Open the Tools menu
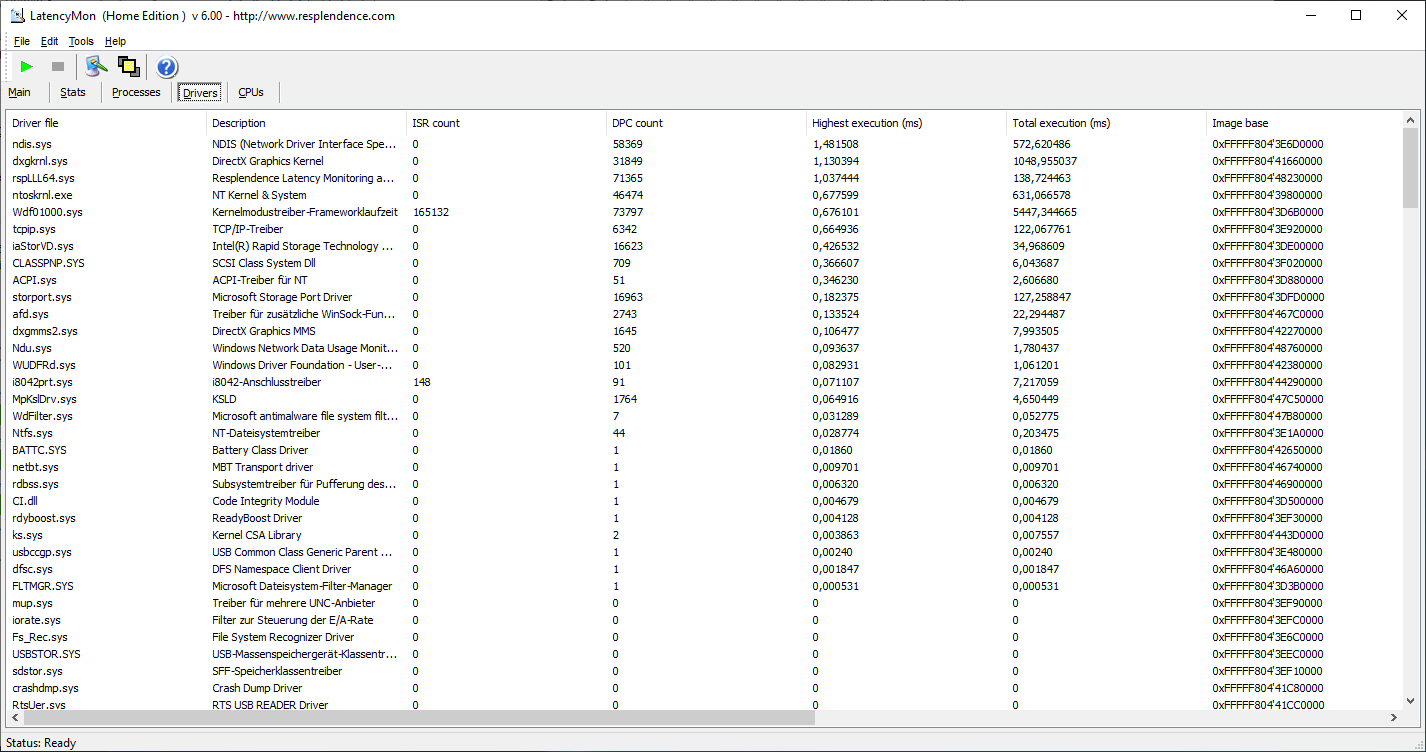 [81, 41]
